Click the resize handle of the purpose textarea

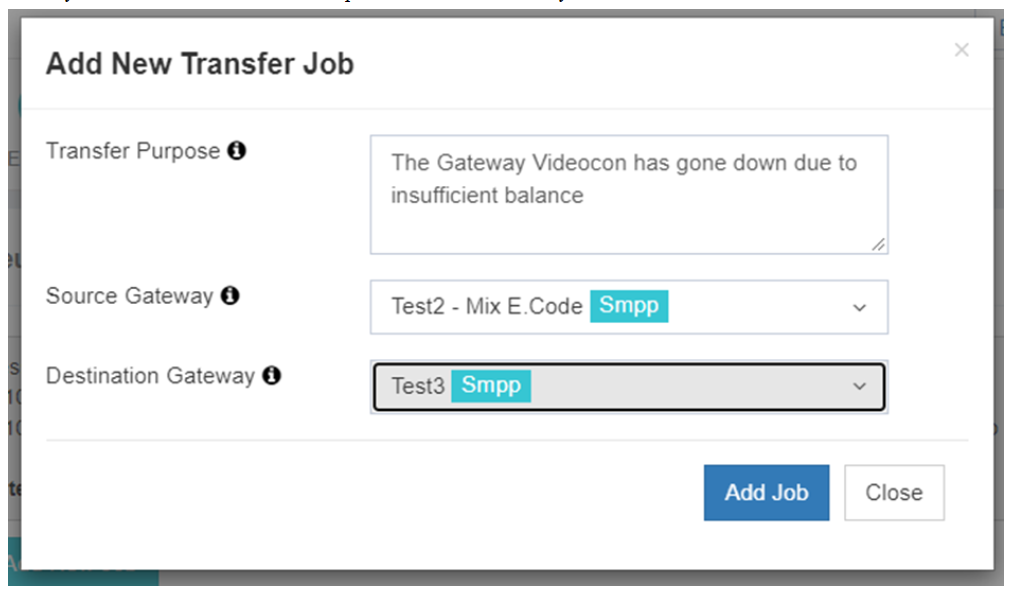(879, 246)
